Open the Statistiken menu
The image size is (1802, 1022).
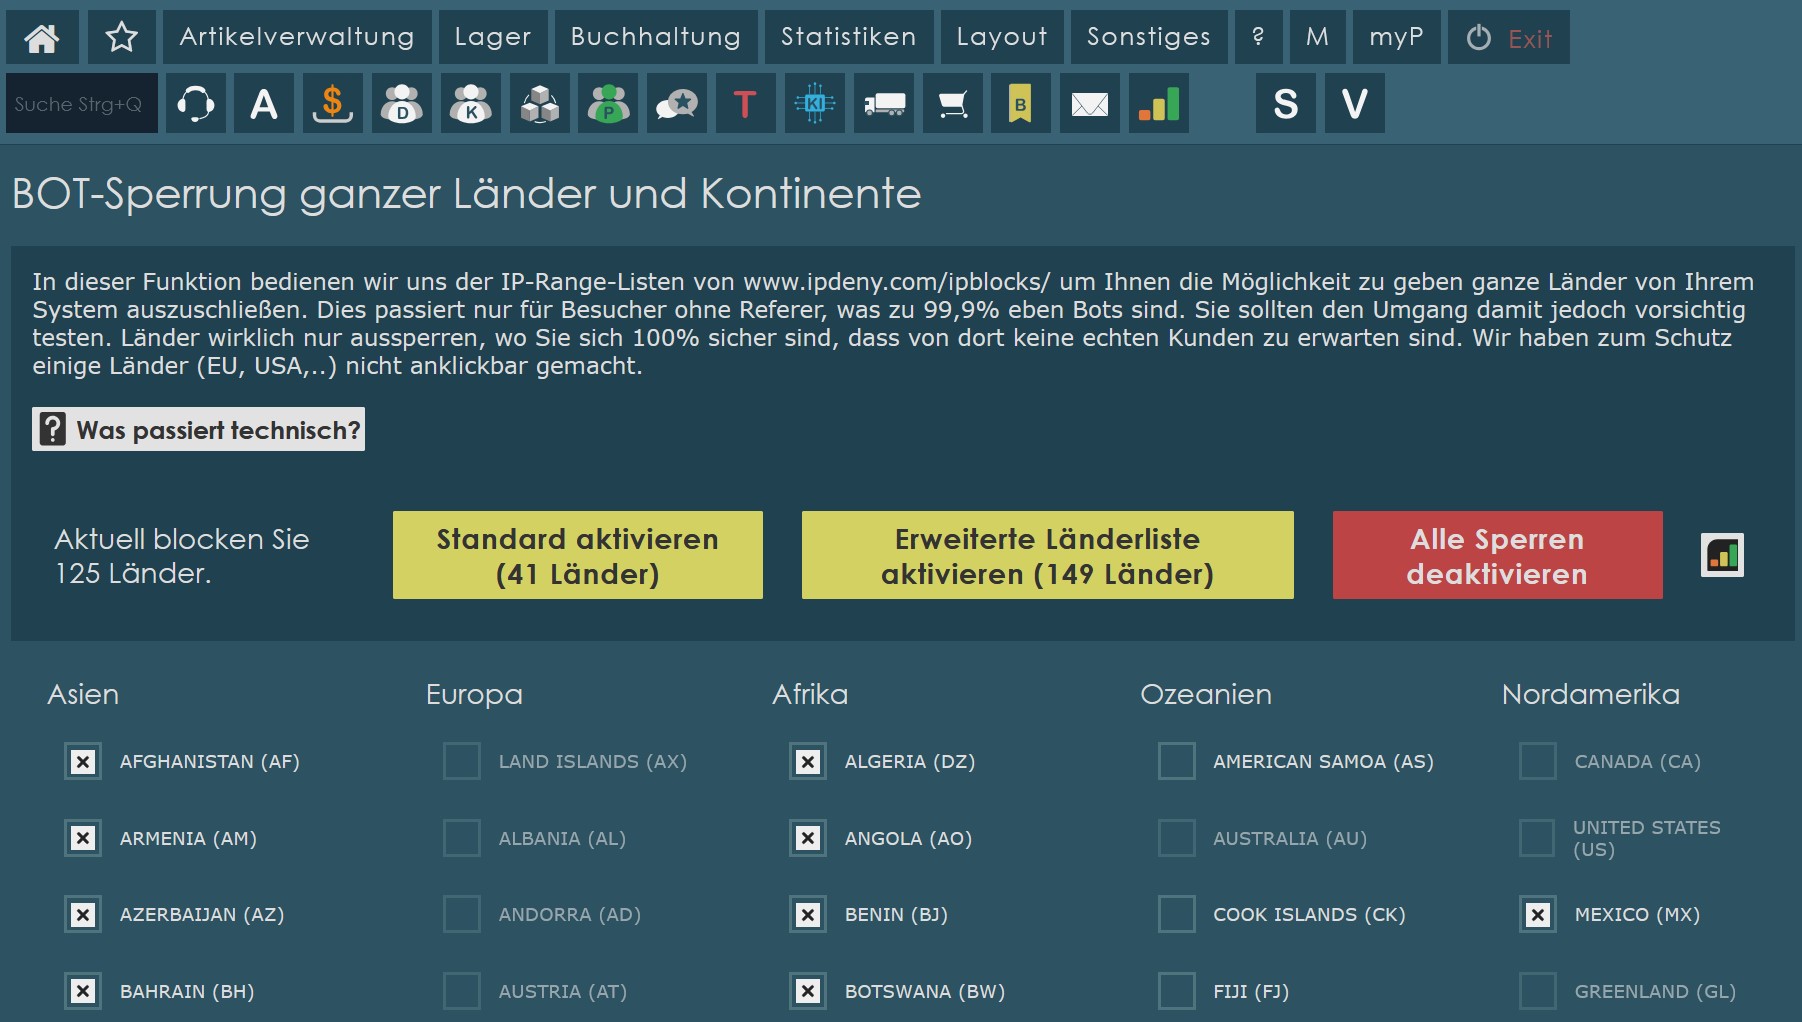coord(849,37)
